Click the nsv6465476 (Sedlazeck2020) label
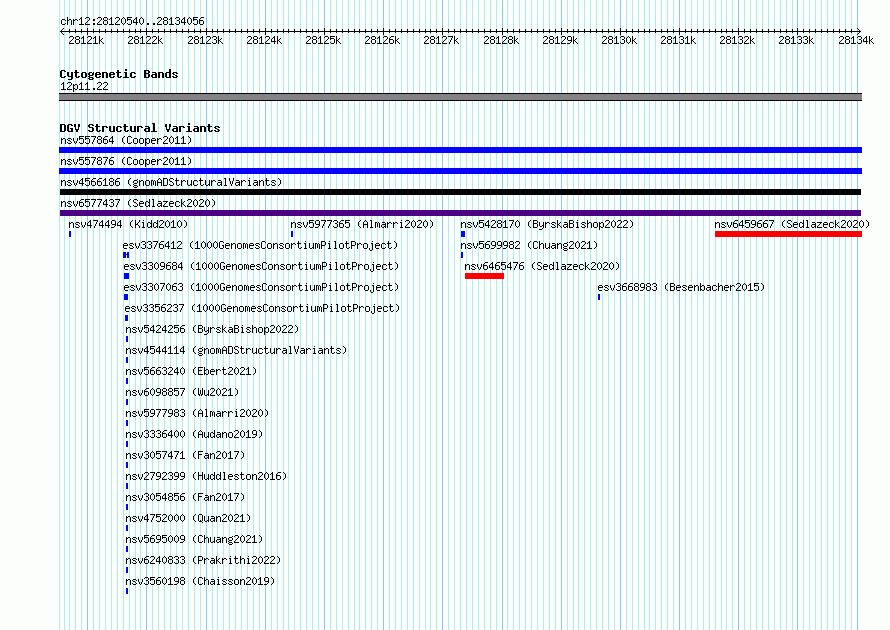This screenshot has width=890, height=630. 542,266
